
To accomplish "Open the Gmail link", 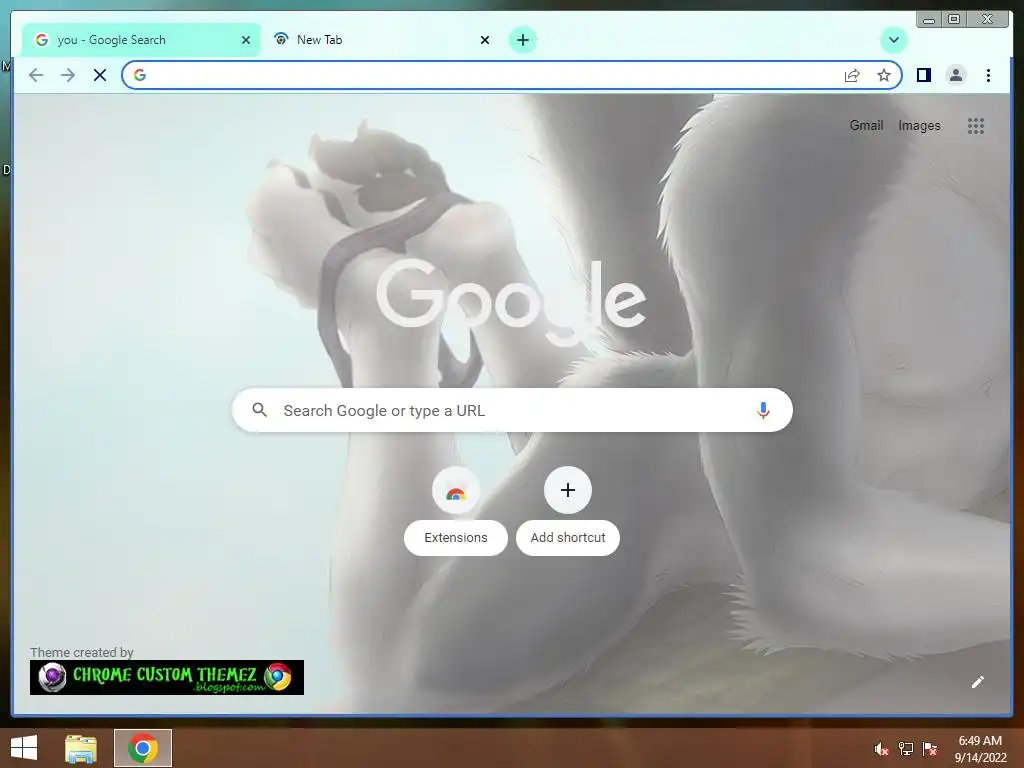I will tap(866, 125).
